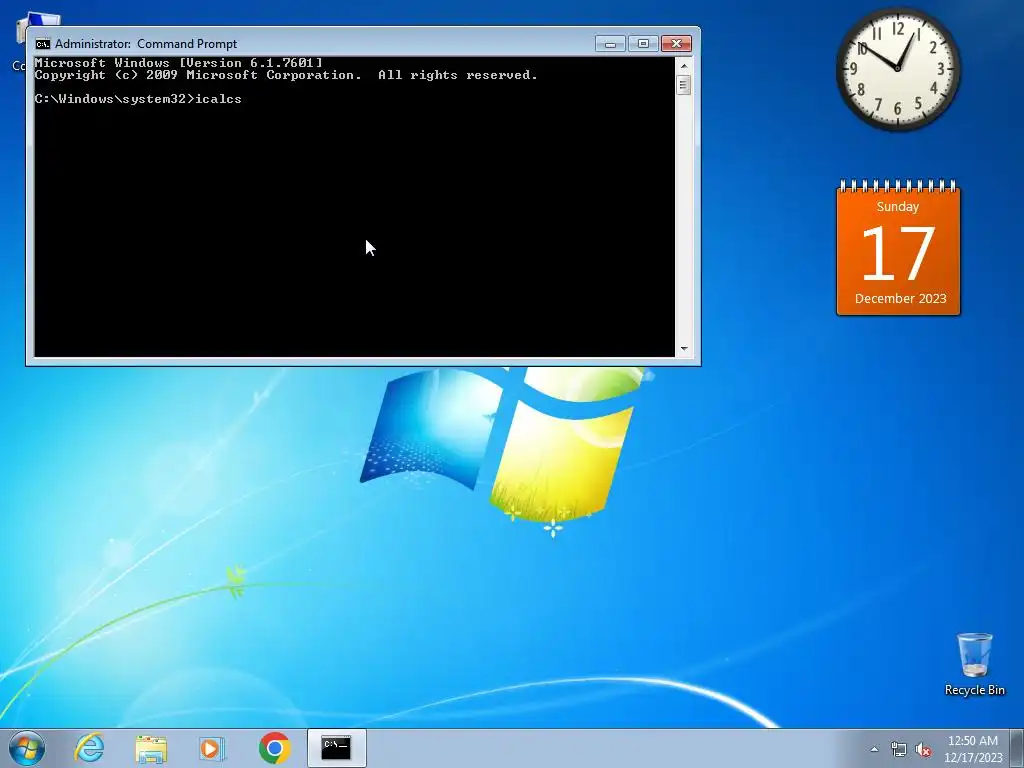Image resolution: width=1024 pixels, height=768 pixels.
Task: Click the Command Prompt scrollbar thumb
Action: tap(684, 86)
